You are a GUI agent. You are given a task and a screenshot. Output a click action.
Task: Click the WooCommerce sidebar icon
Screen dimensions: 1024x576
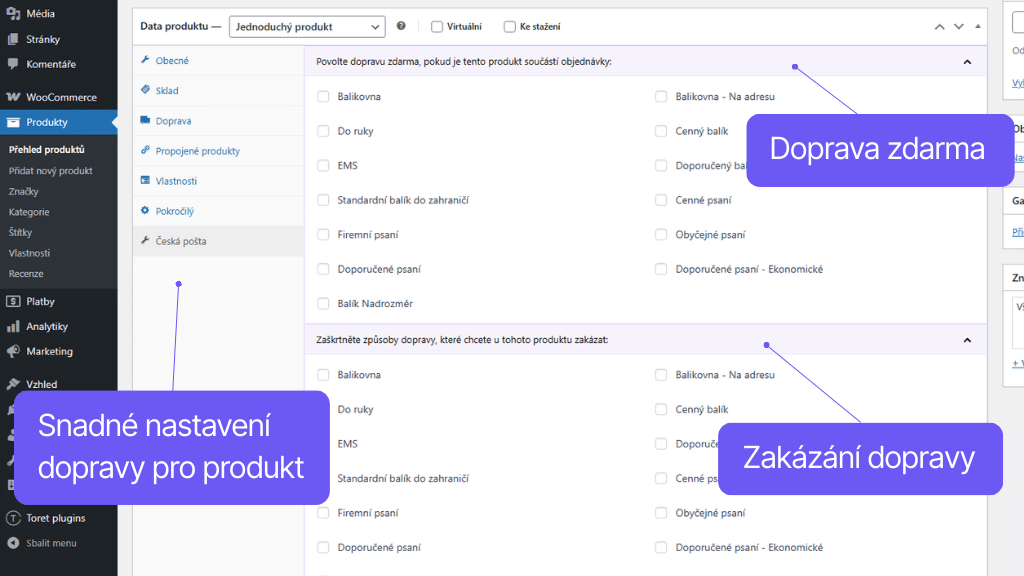(15, 97)
